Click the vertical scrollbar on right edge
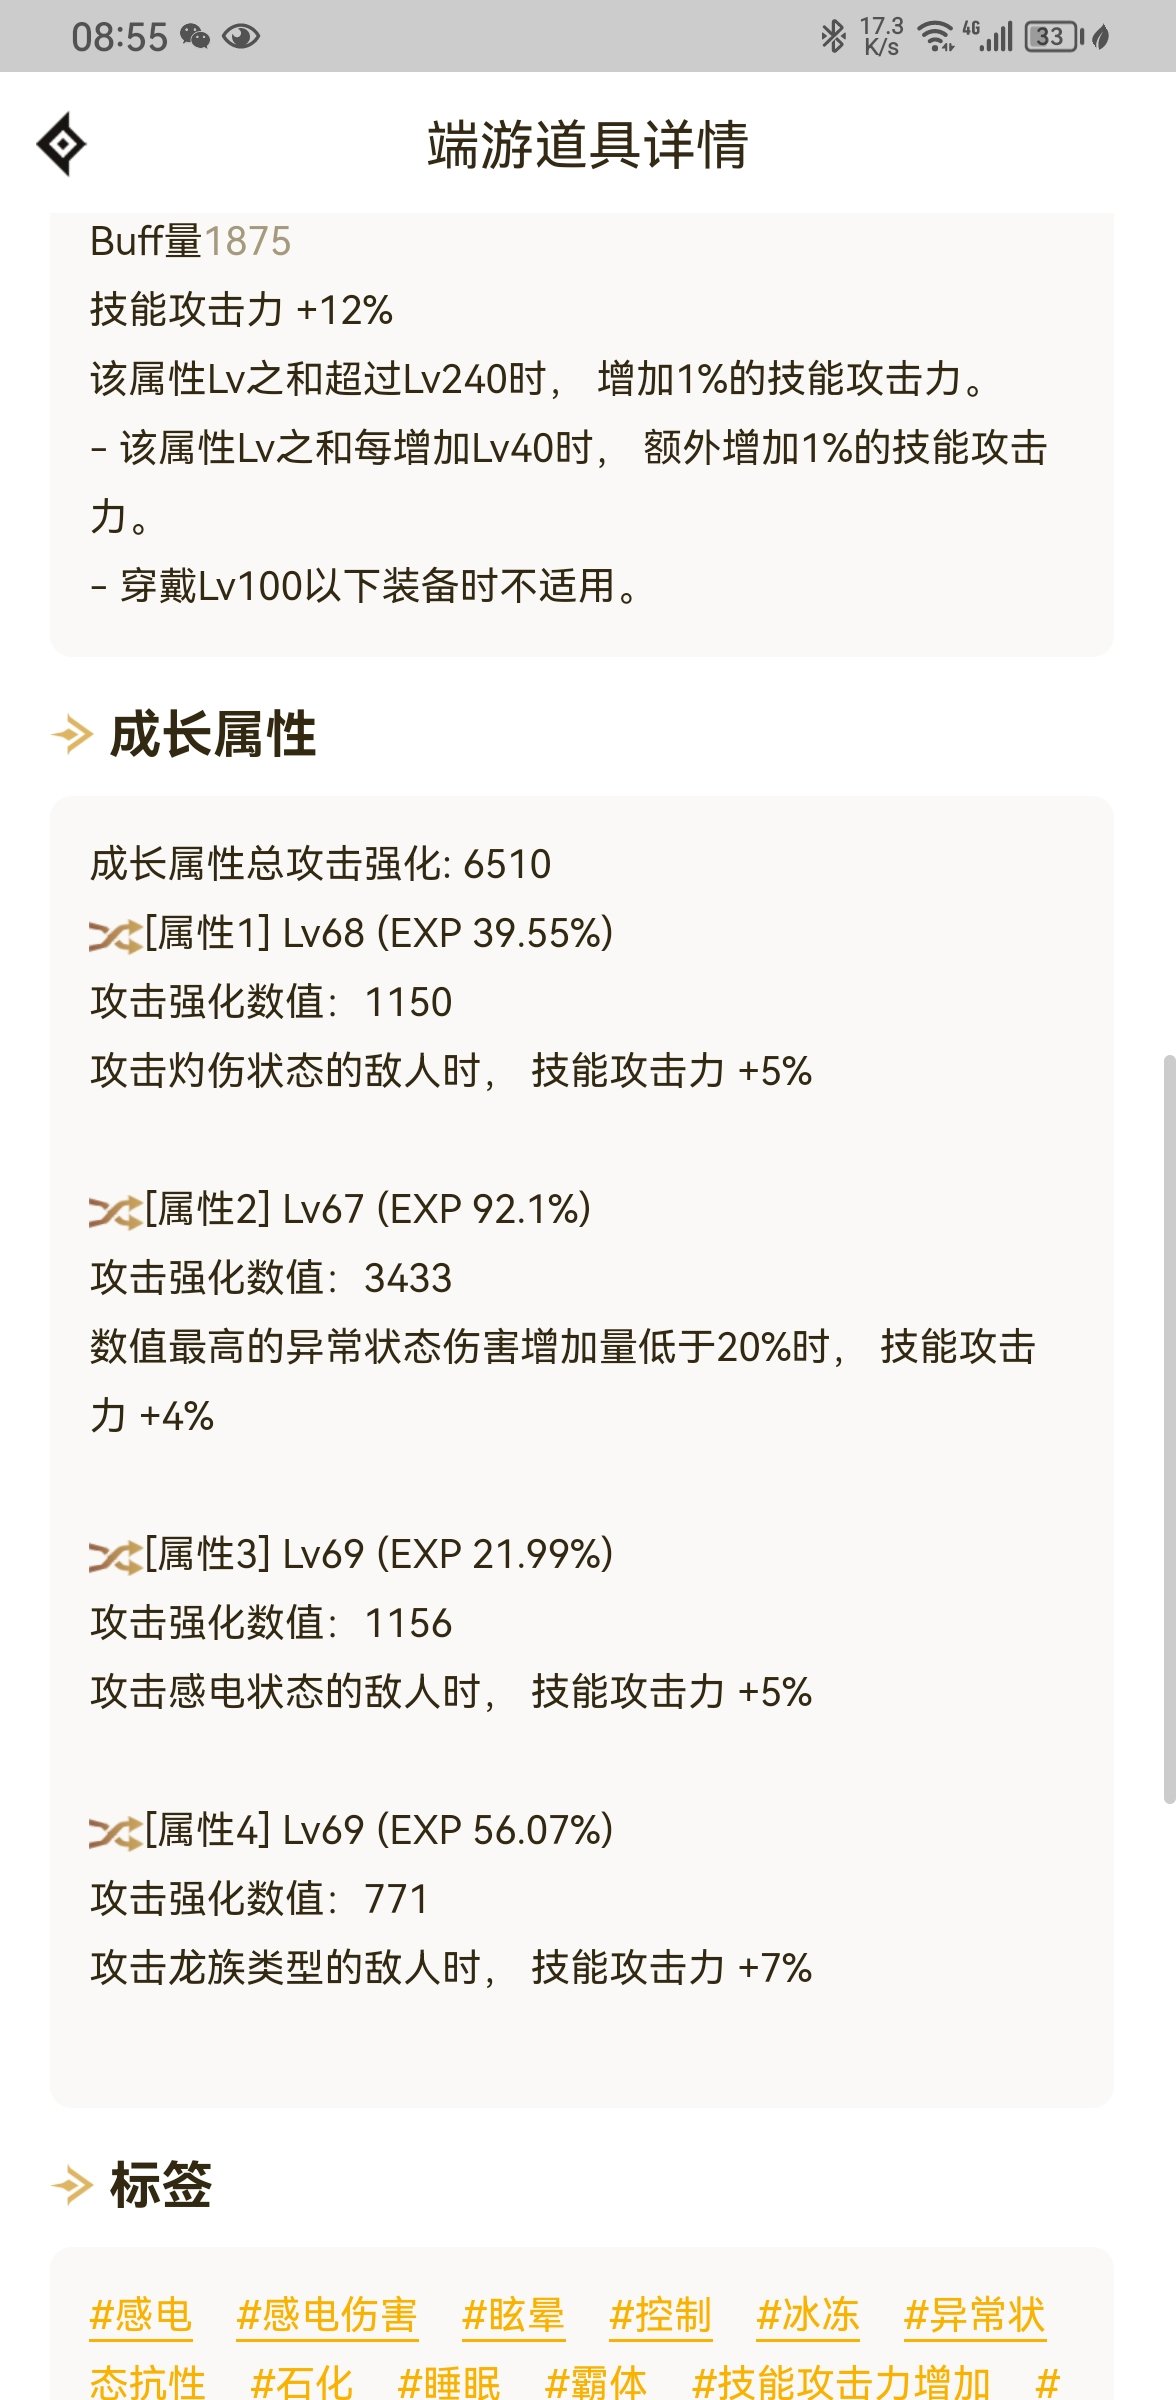Image resolution: width=1176 pixels, height=2400 pixels. click(1169, 1428)
